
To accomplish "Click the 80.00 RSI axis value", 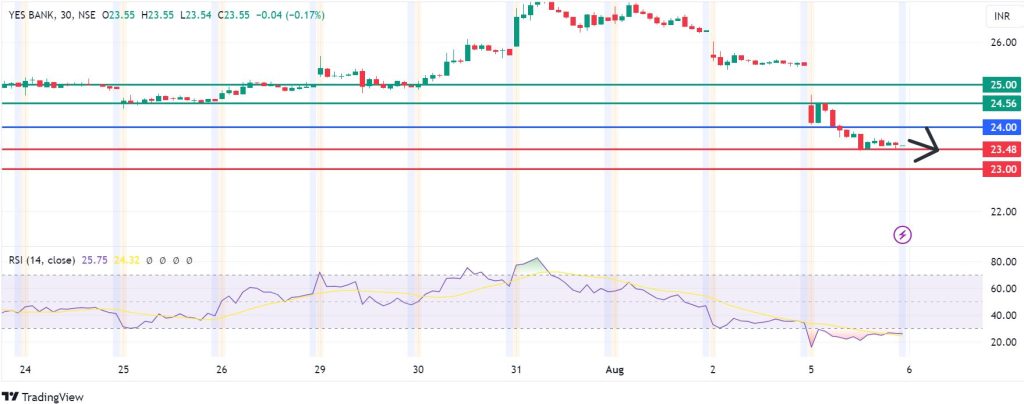I will pyautogui.click(x=1004, y=262).
